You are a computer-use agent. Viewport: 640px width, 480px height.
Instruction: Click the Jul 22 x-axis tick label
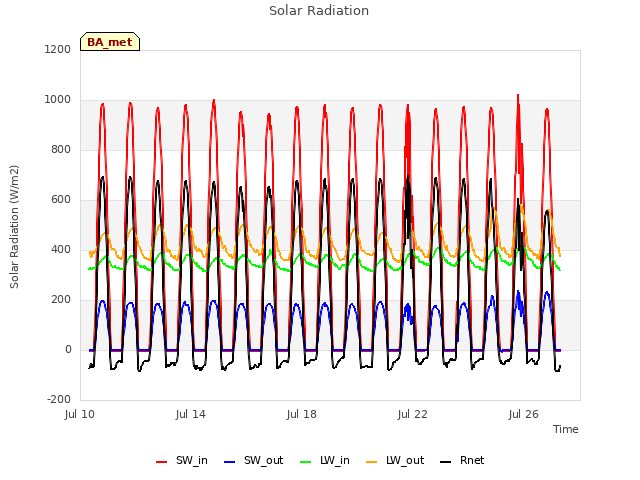(413, 414)
